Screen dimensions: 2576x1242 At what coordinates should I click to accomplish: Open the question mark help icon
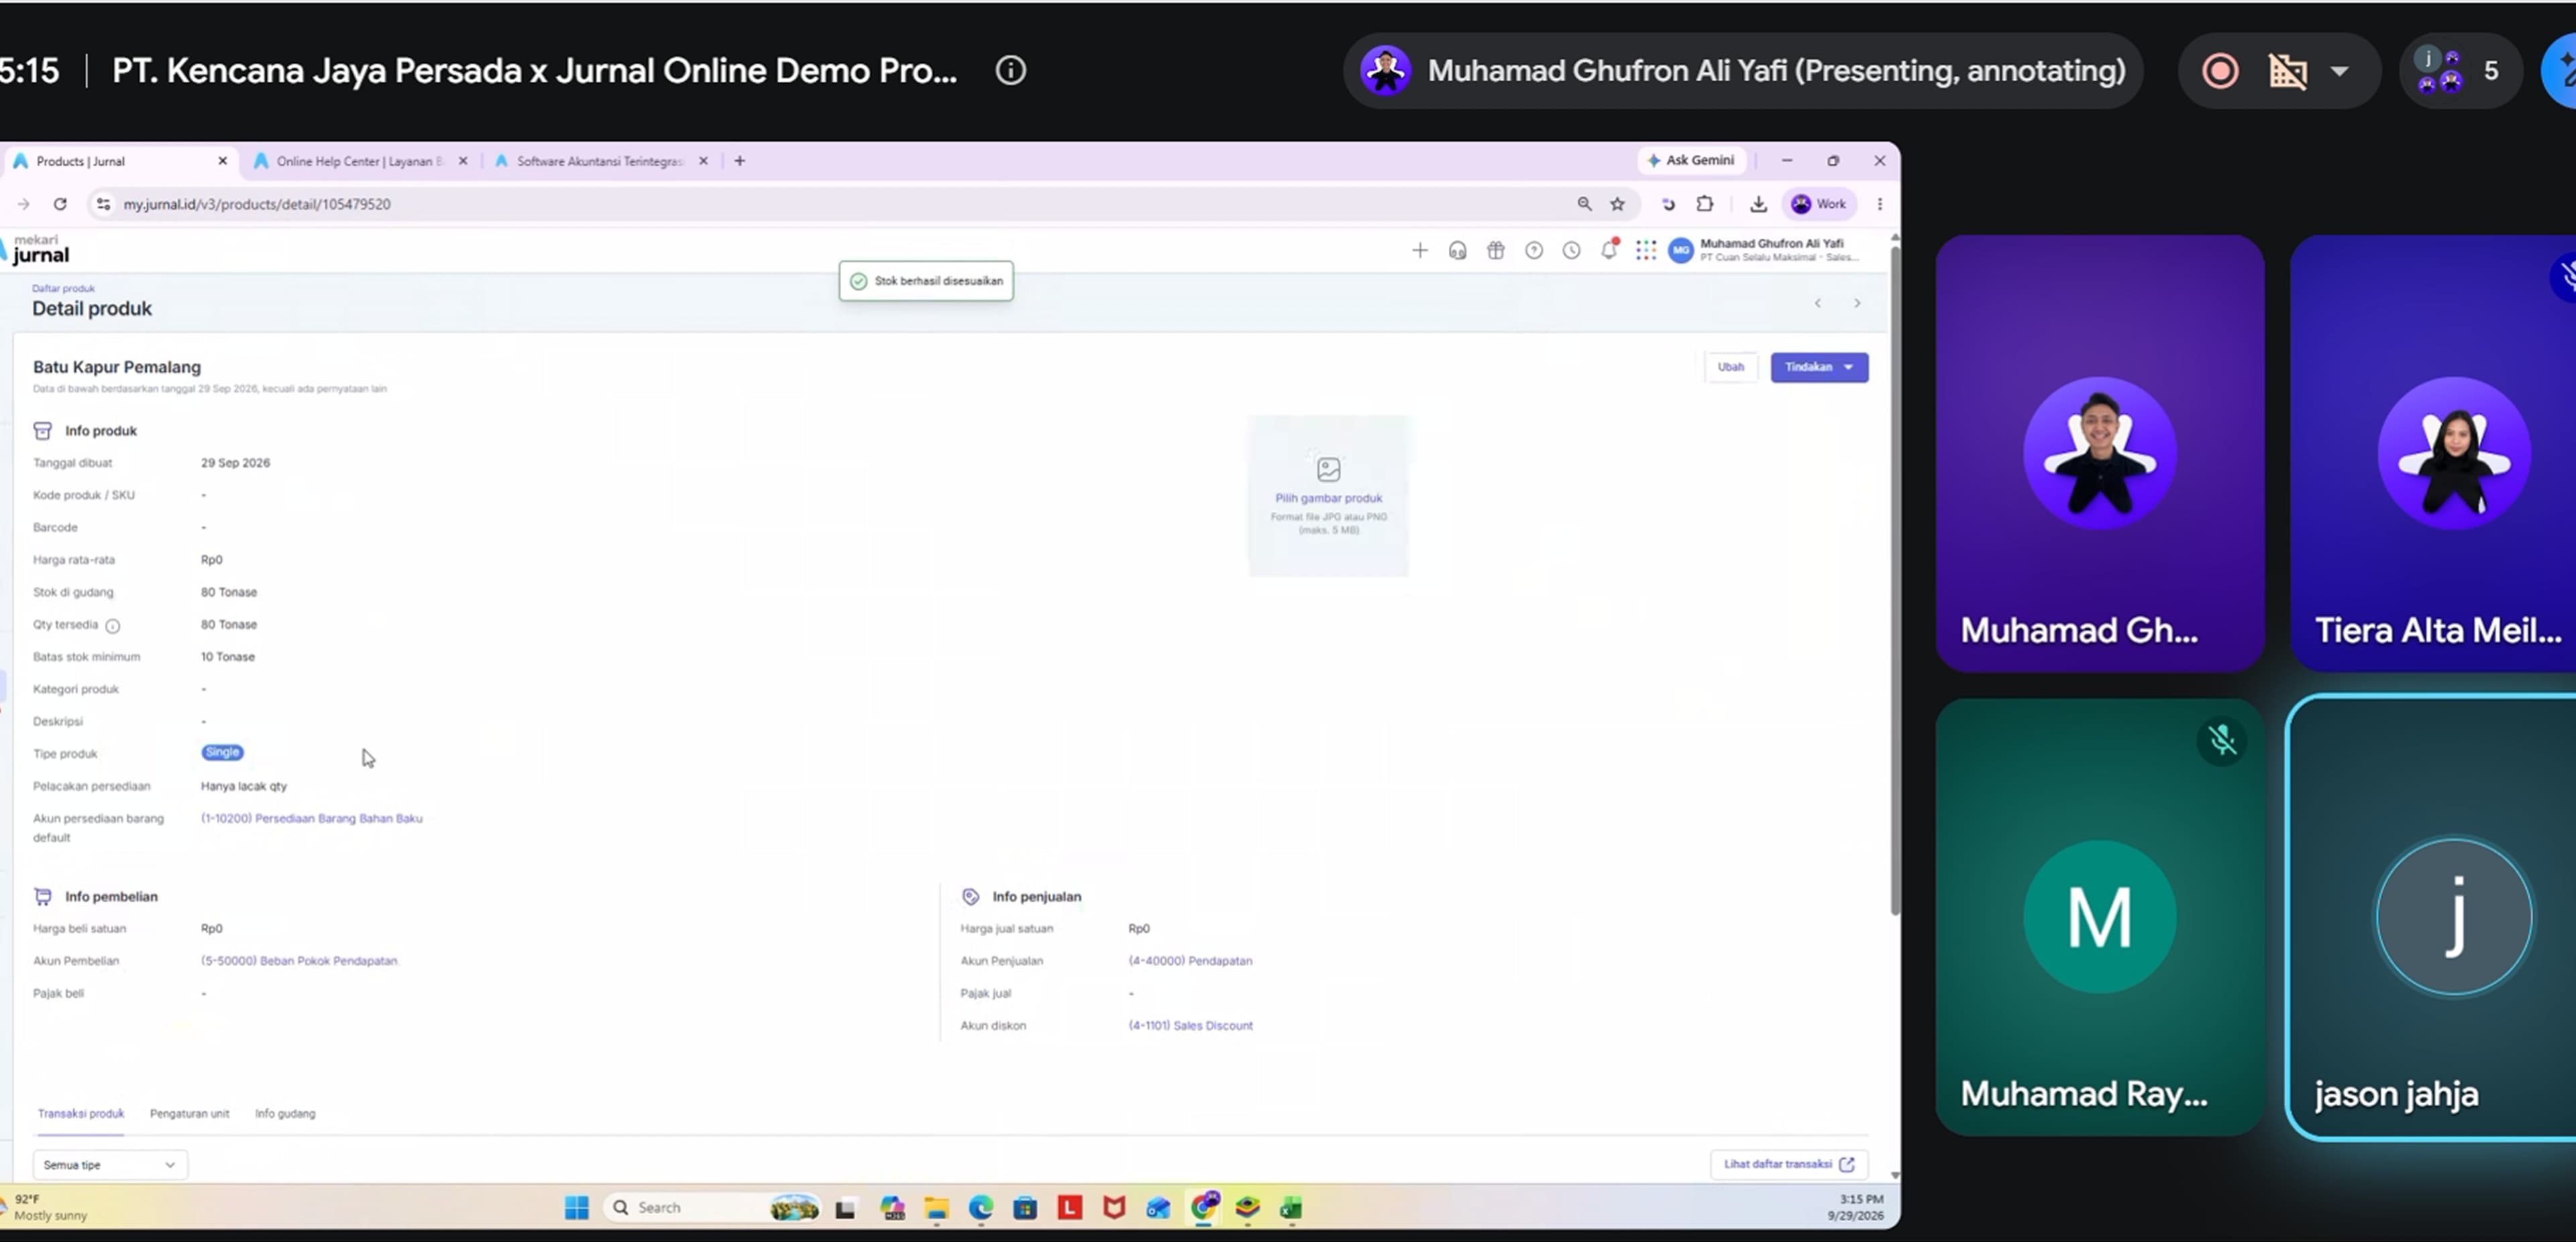pos(1533,251)
